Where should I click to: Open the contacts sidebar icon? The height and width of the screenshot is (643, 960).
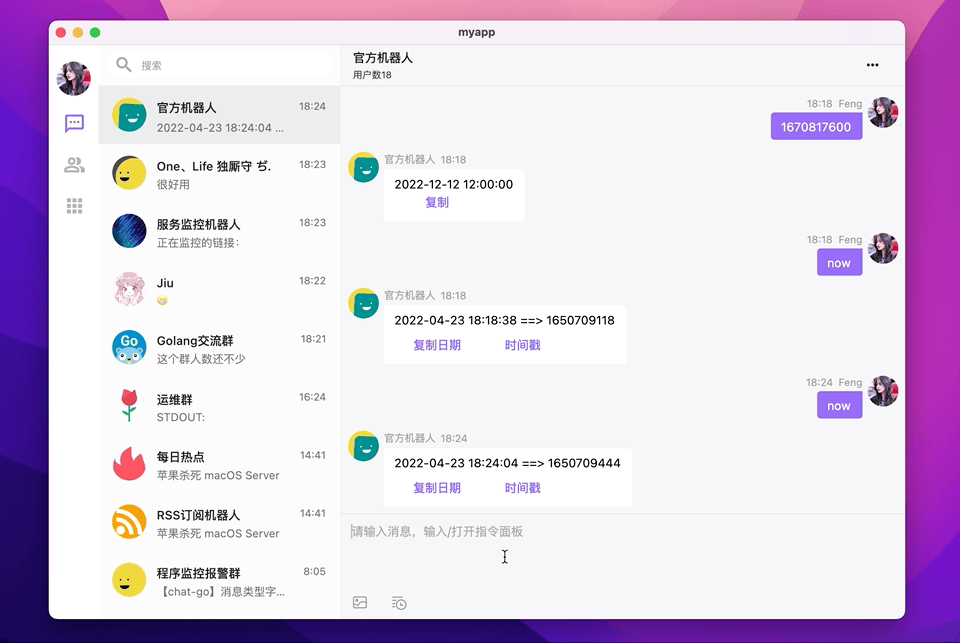[74, 165]
